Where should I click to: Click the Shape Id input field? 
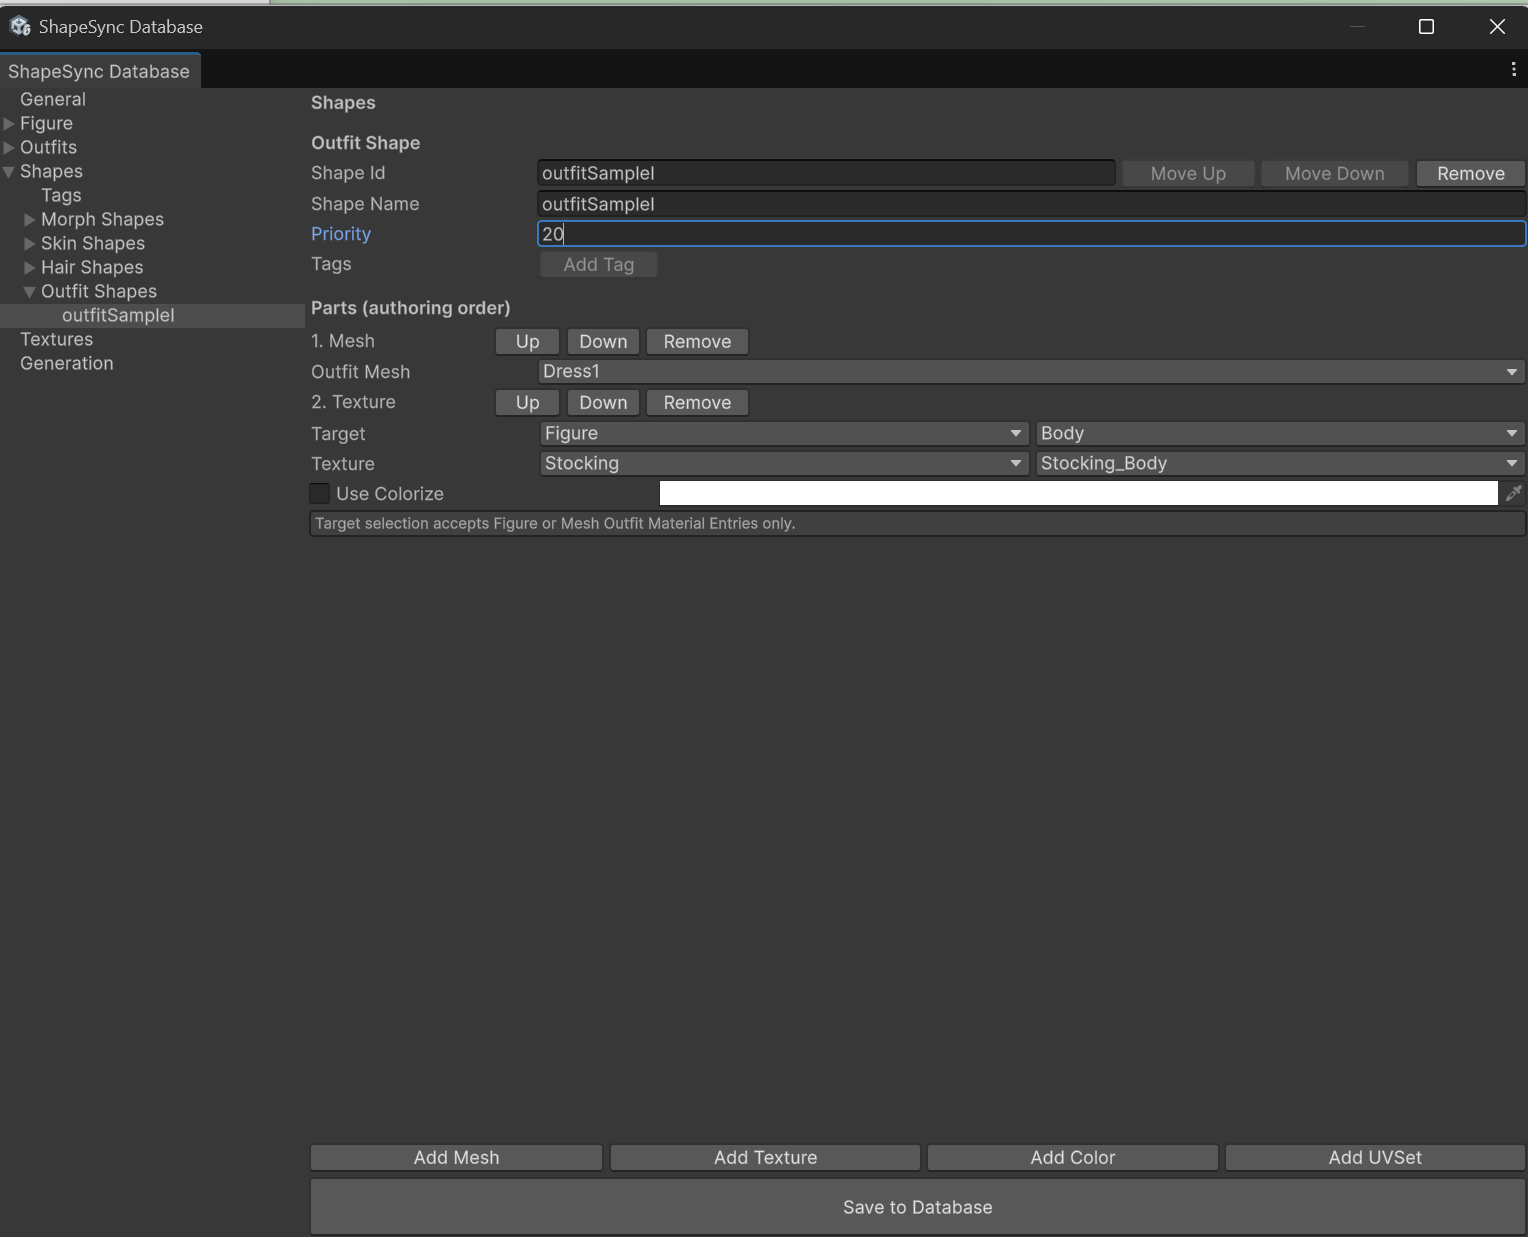[826, 173]
